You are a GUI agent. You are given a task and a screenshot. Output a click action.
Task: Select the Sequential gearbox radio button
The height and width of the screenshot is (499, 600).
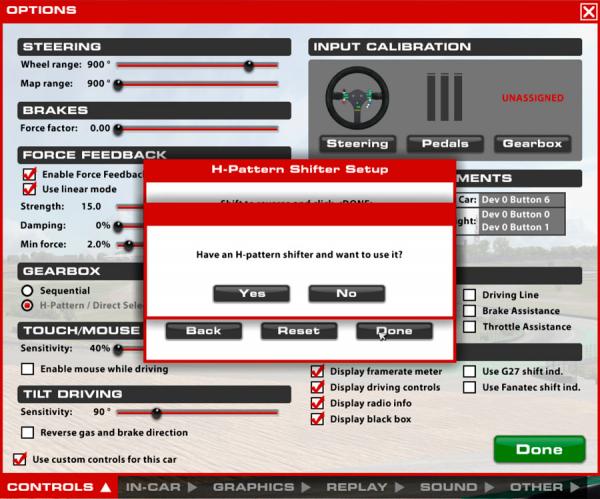(29, 290)
